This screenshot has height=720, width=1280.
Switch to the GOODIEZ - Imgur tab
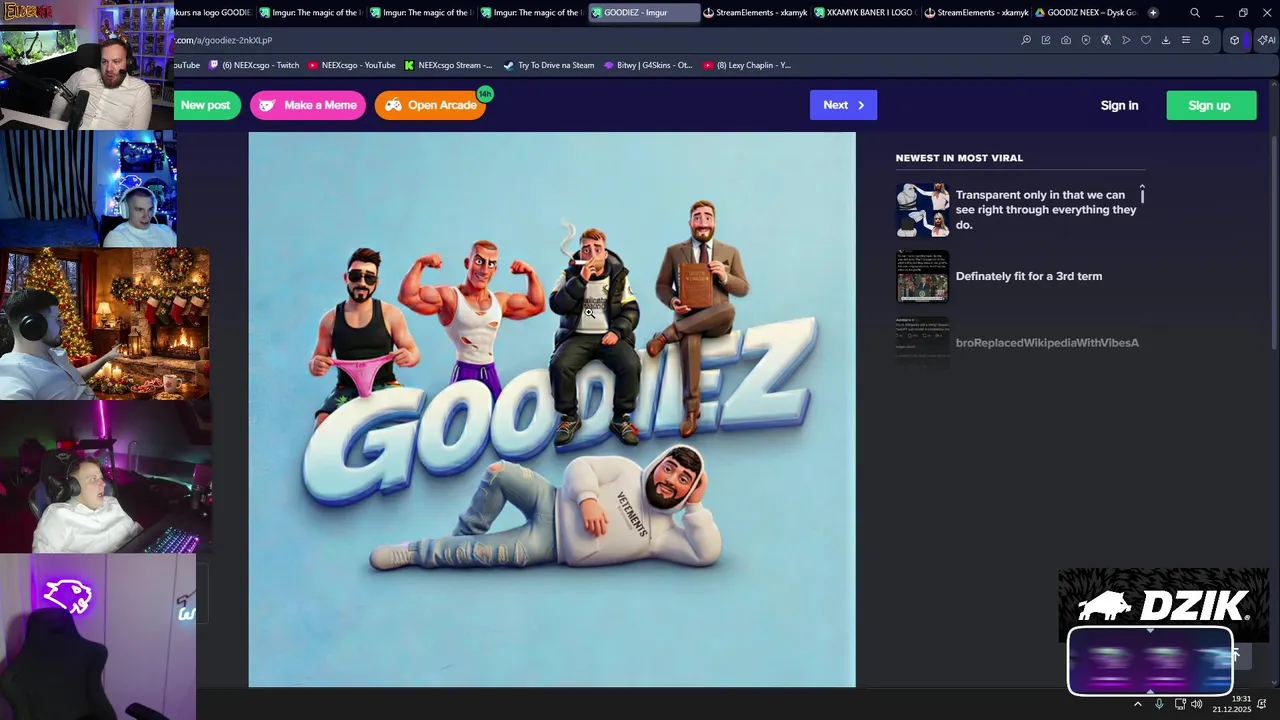click(643, 13)
